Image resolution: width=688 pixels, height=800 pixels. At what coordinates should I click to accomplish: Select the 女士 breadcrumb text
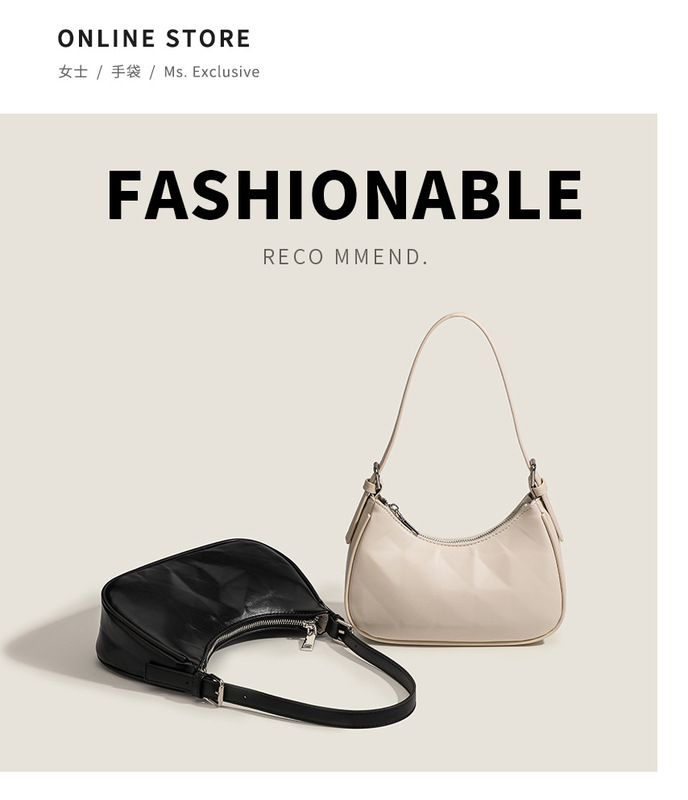(x=73, y=72)
